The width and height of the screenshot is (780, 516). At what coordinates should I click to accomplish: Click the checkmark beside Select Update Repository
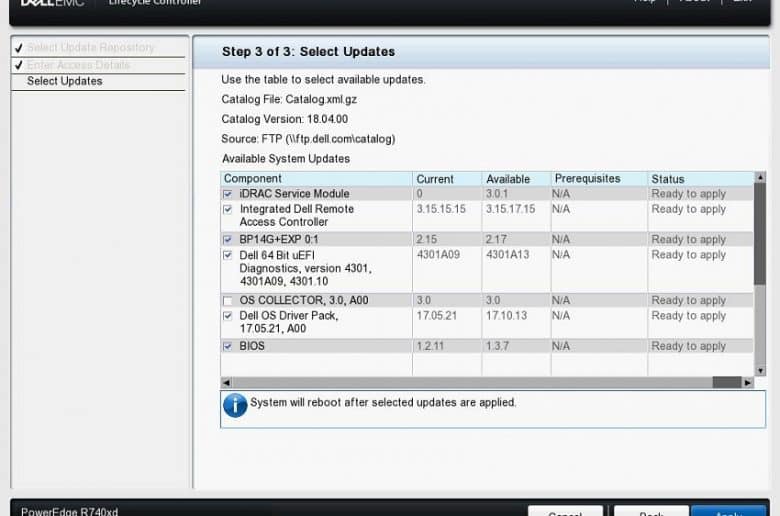click(x=19, y=48)
